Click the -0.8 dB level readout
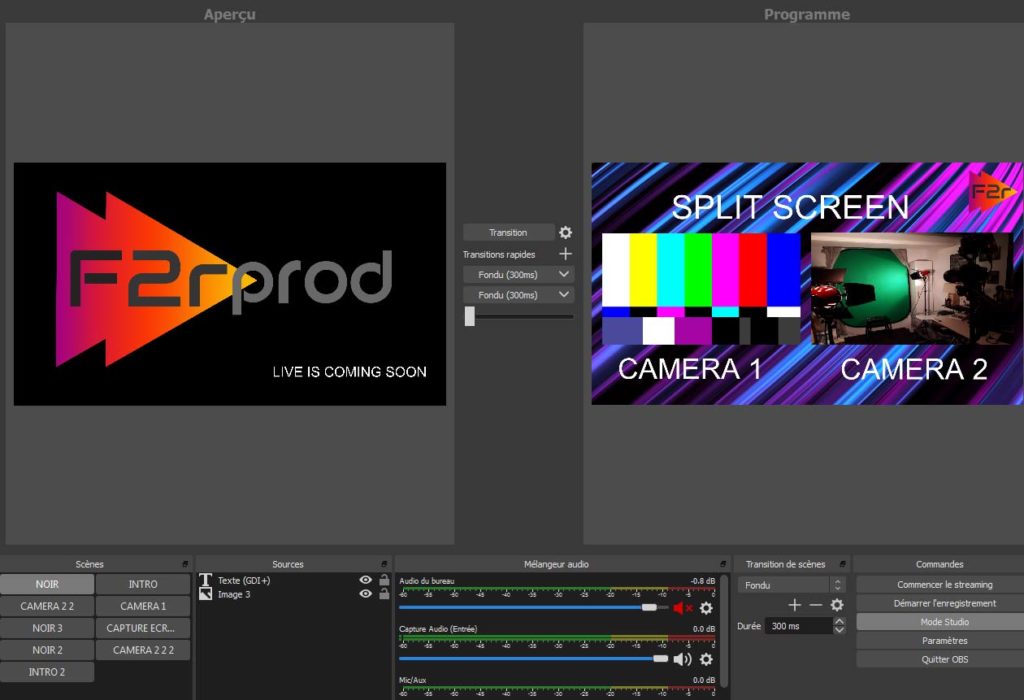The width and height of the screenshot is (1024, 700). 703,581
